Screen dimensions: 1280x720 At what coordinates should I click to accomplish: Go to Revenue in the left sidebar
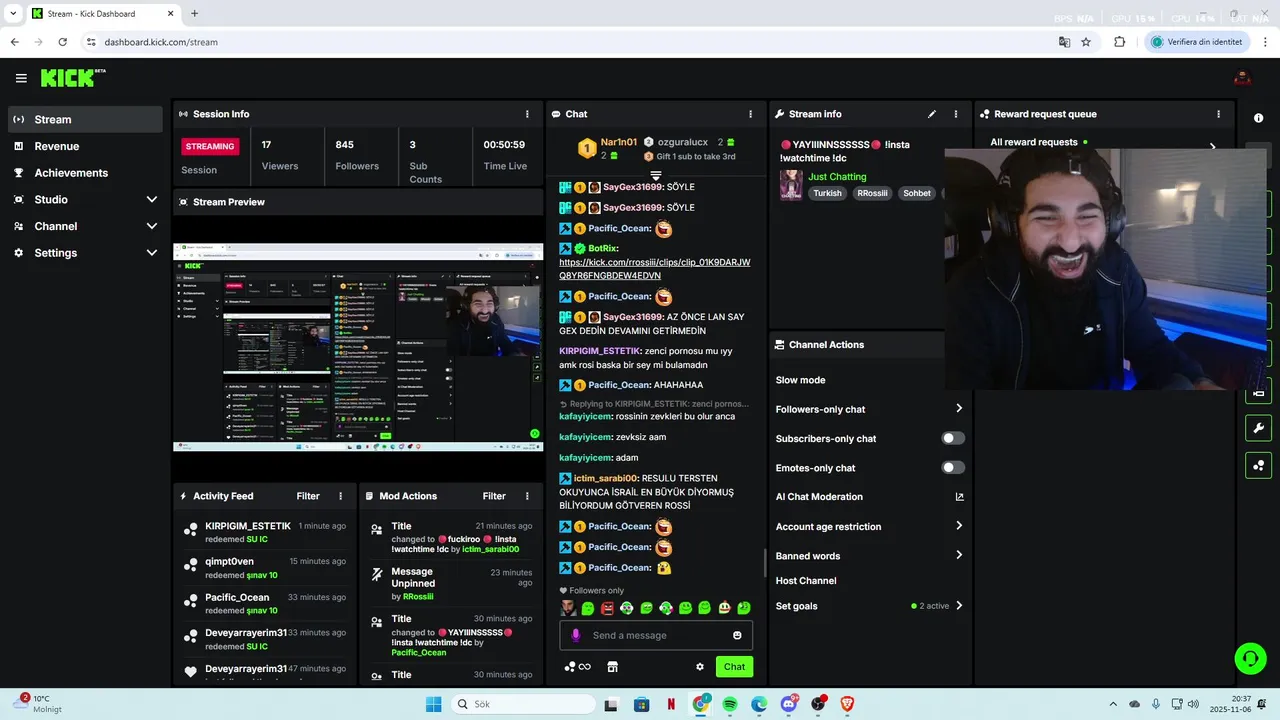click(x=85, y=146)
